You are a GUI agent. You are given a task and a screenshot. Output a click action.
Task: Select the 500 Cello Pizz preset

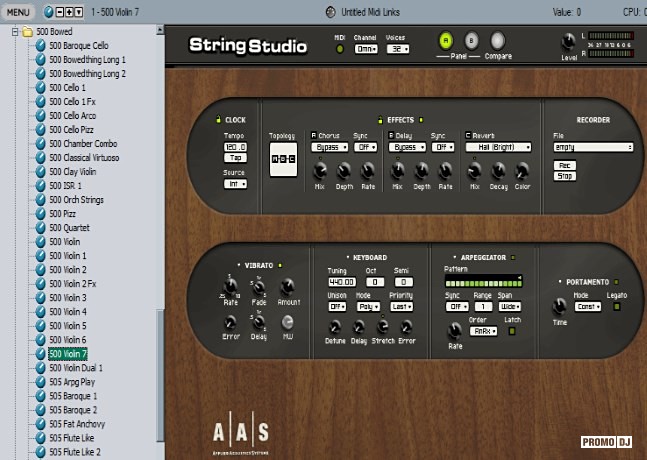(x=72, y=130)
